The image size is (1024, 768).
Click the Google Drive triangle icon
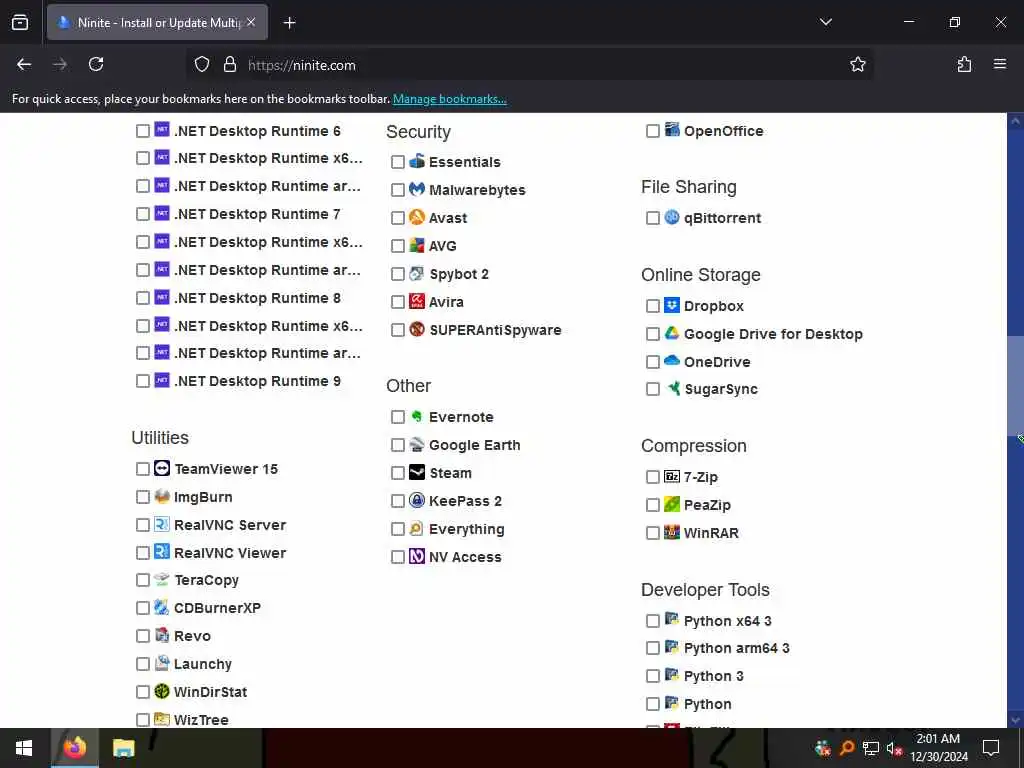point(672,333)
